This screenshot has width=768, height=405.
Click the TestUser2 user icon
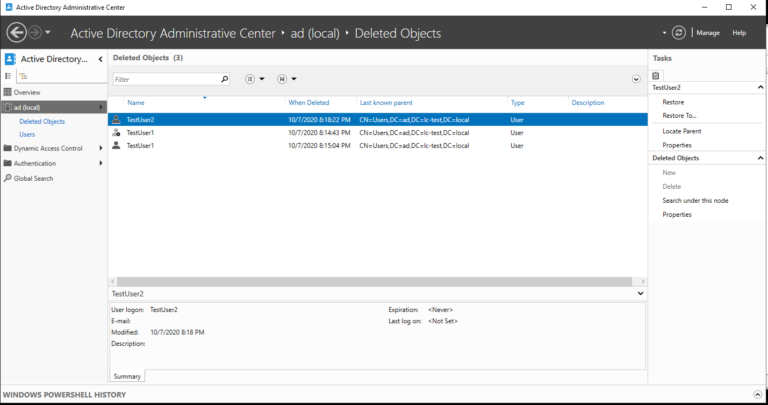(x=116, y=119)
